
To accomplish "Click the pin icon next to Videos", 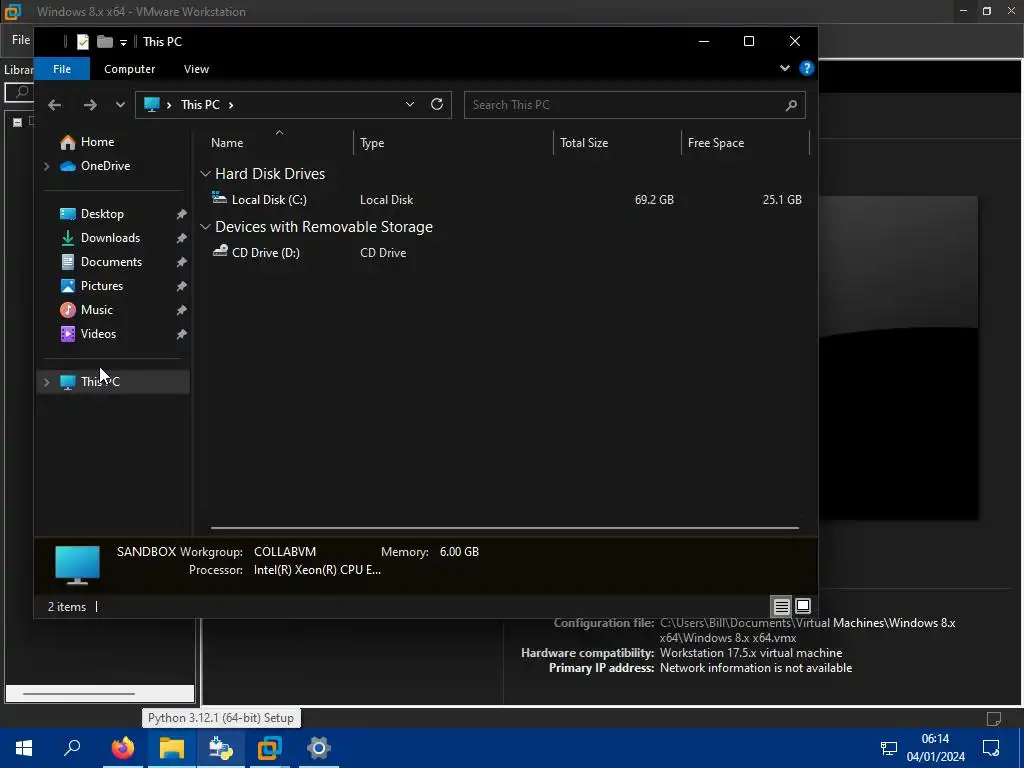I will (x=182, y=334).
